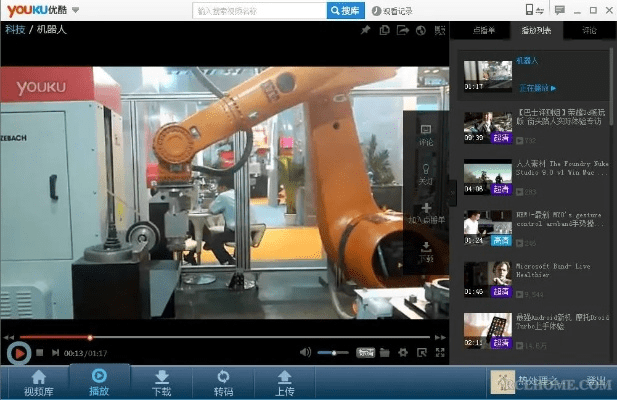The width and height of the screenshot is (617, 400).
Task: Mute the volume speaker icon
Action: pyautogui.click(x=305, y=352)
